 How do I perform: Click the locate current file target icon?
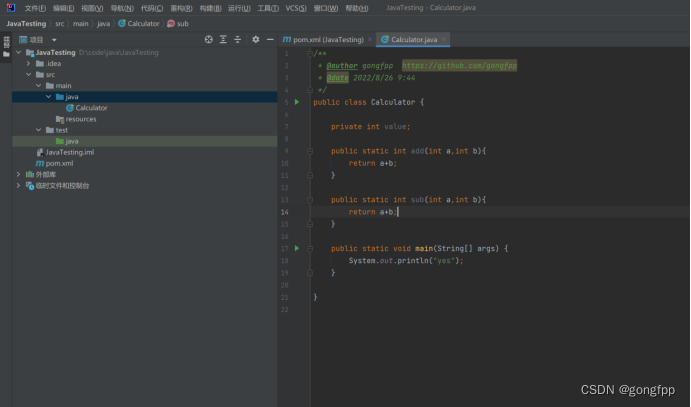pos(209,40)
